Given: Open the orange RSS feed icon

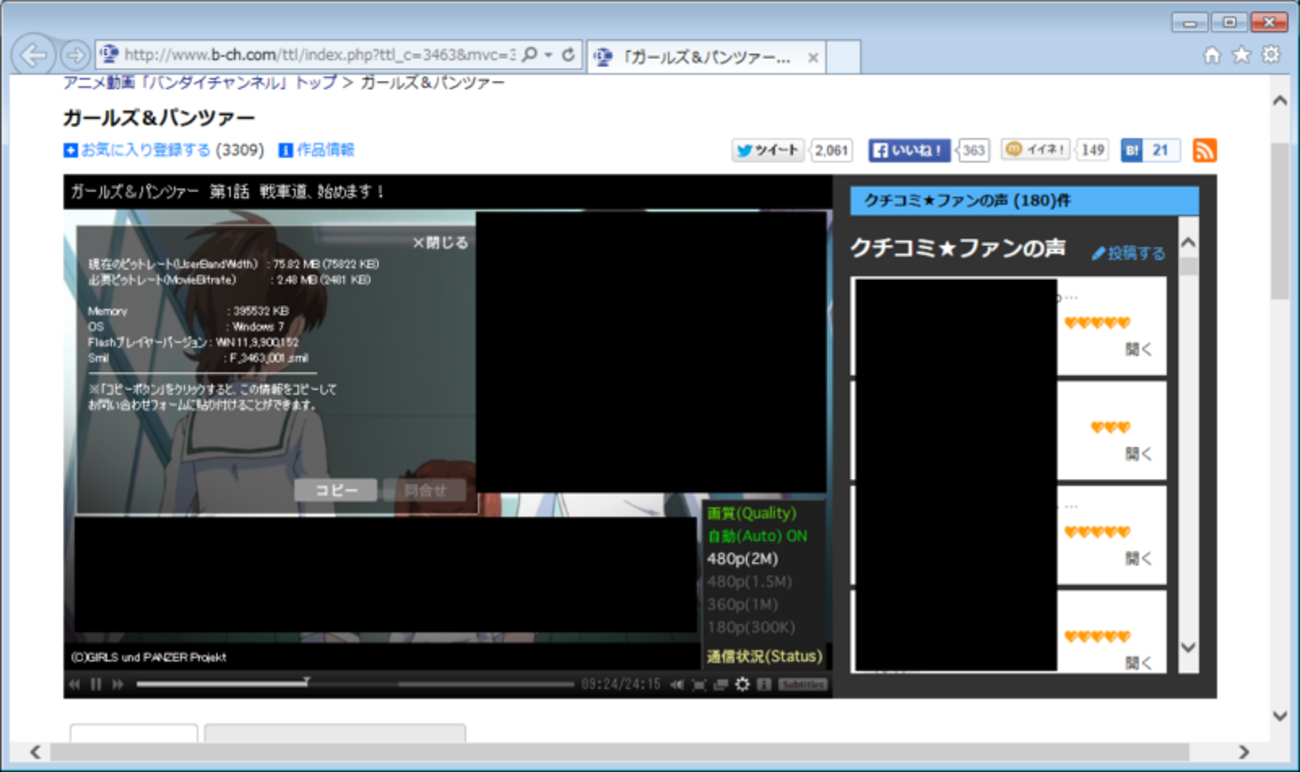Looking at the screenshot, I should [x=1205, y=150].
